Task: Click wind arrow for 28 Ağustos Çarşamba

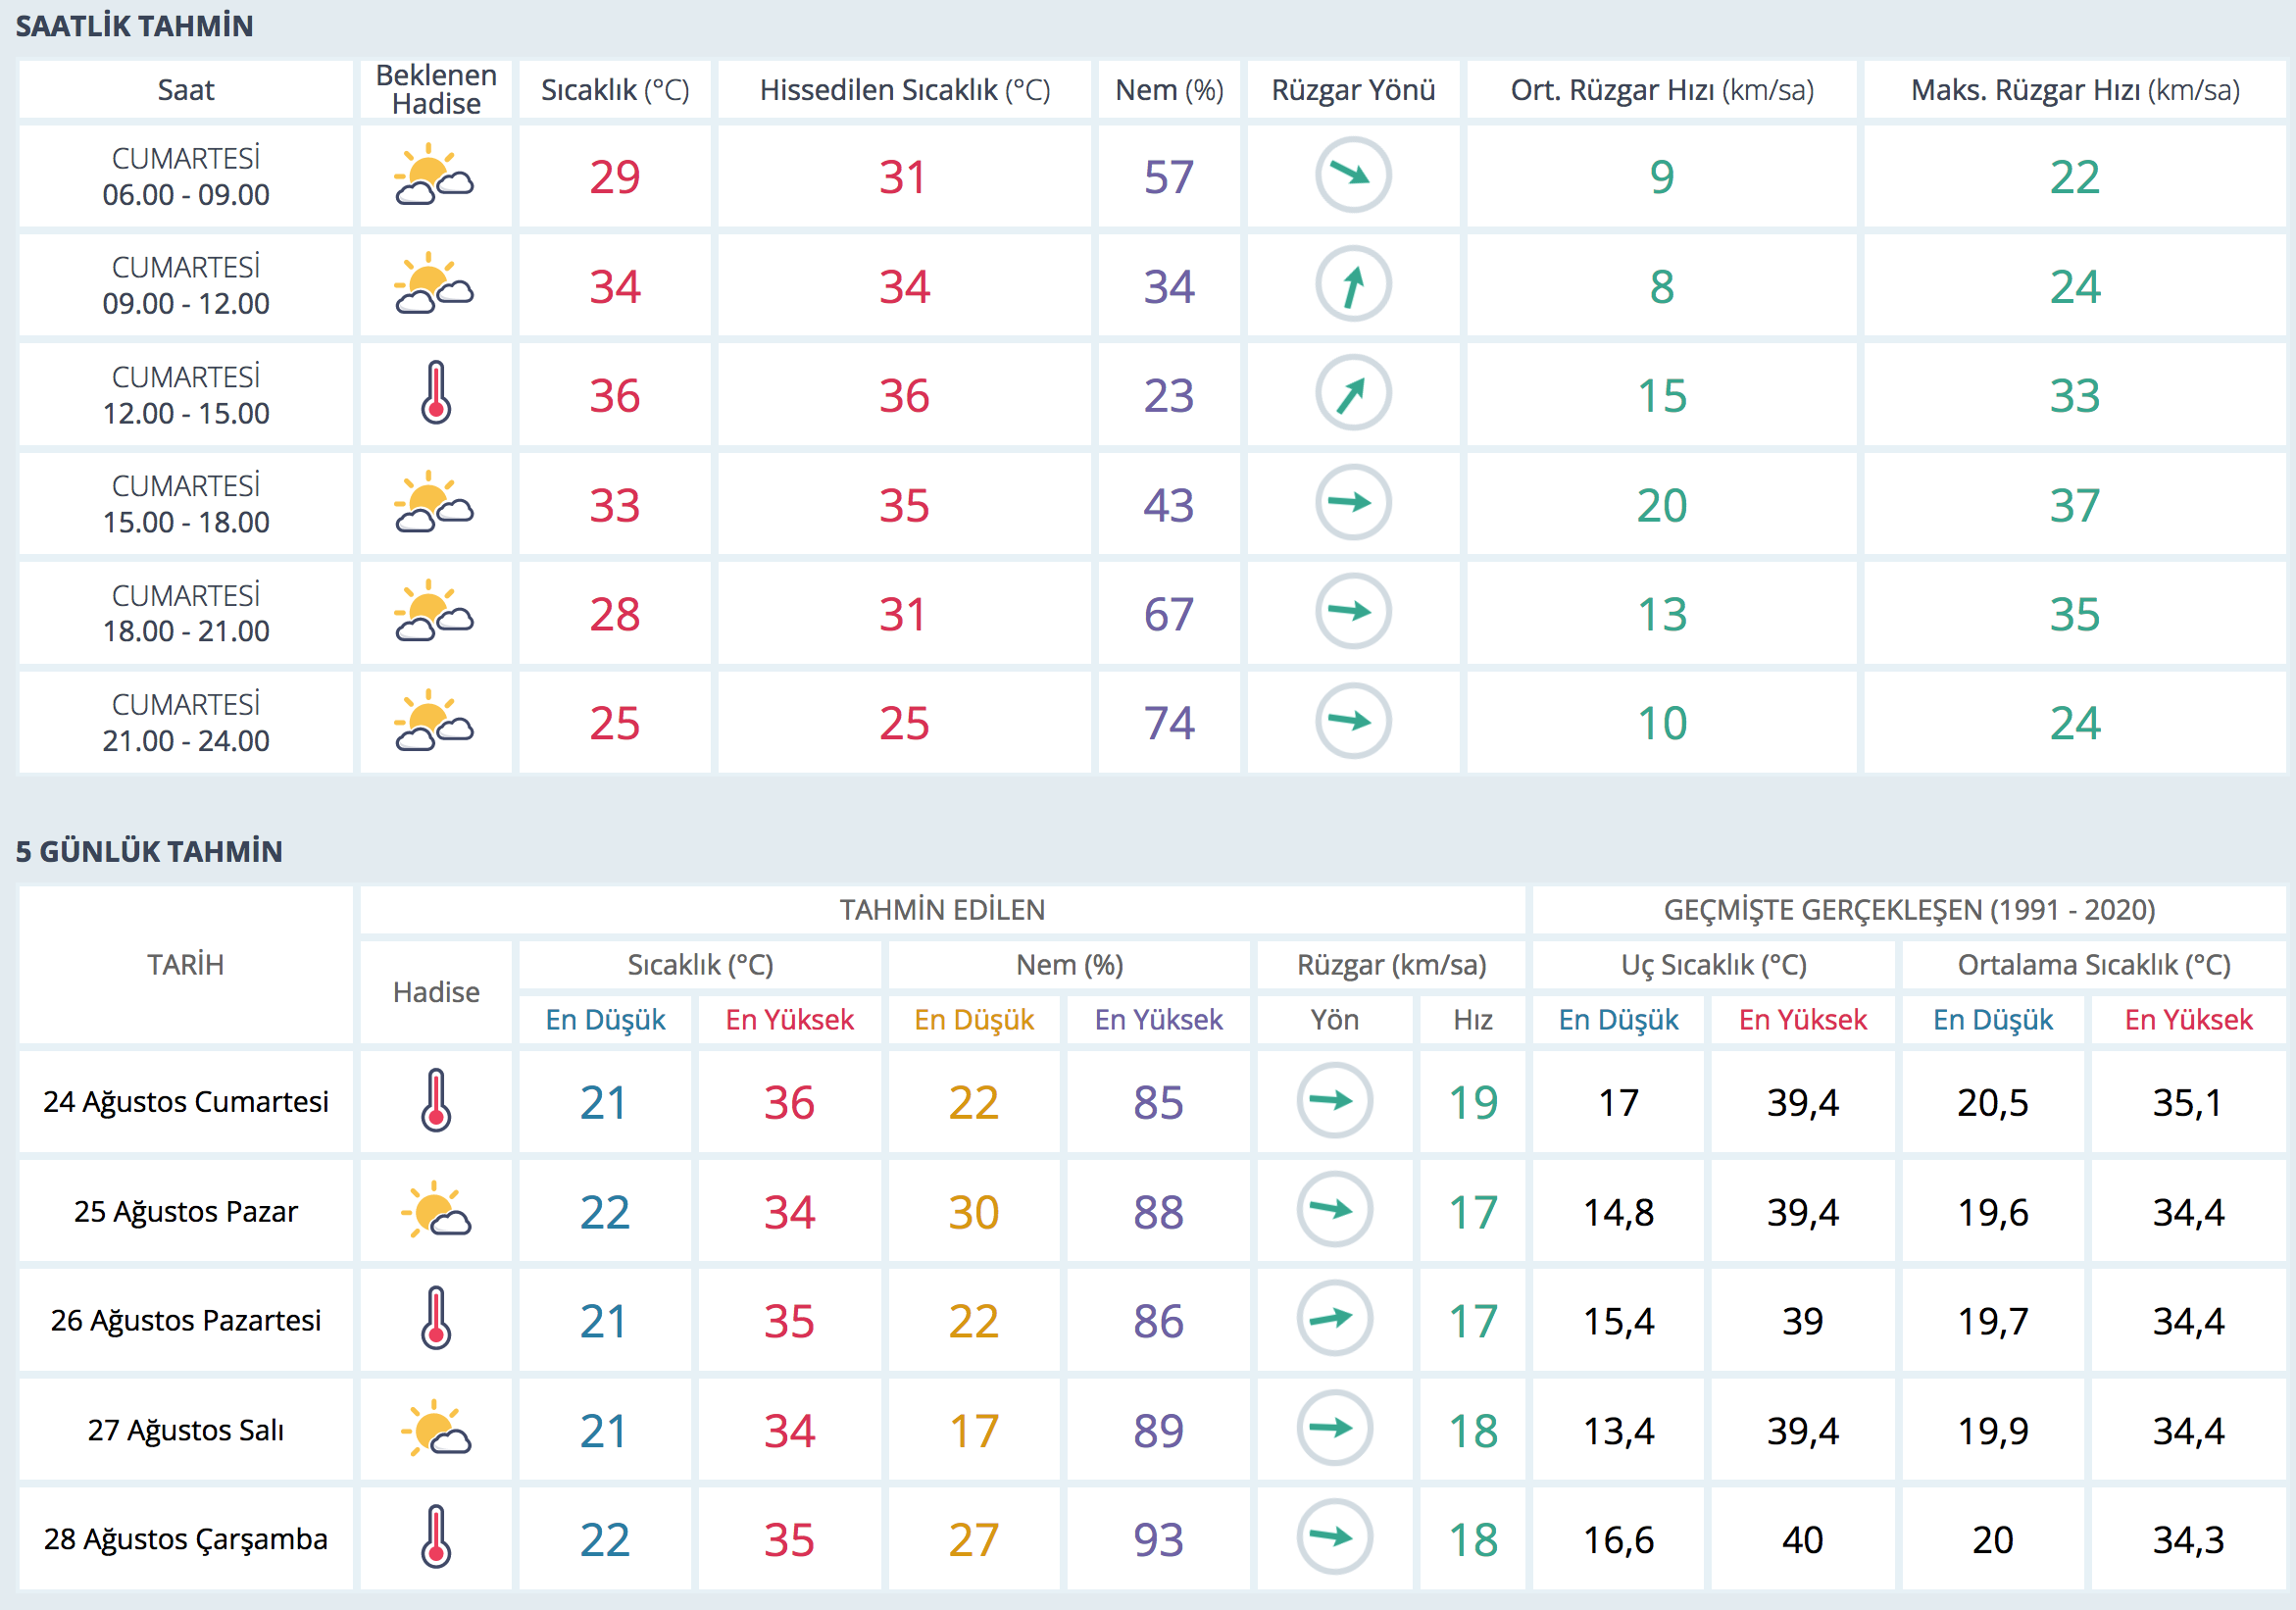Action: click(1333, 1537)
